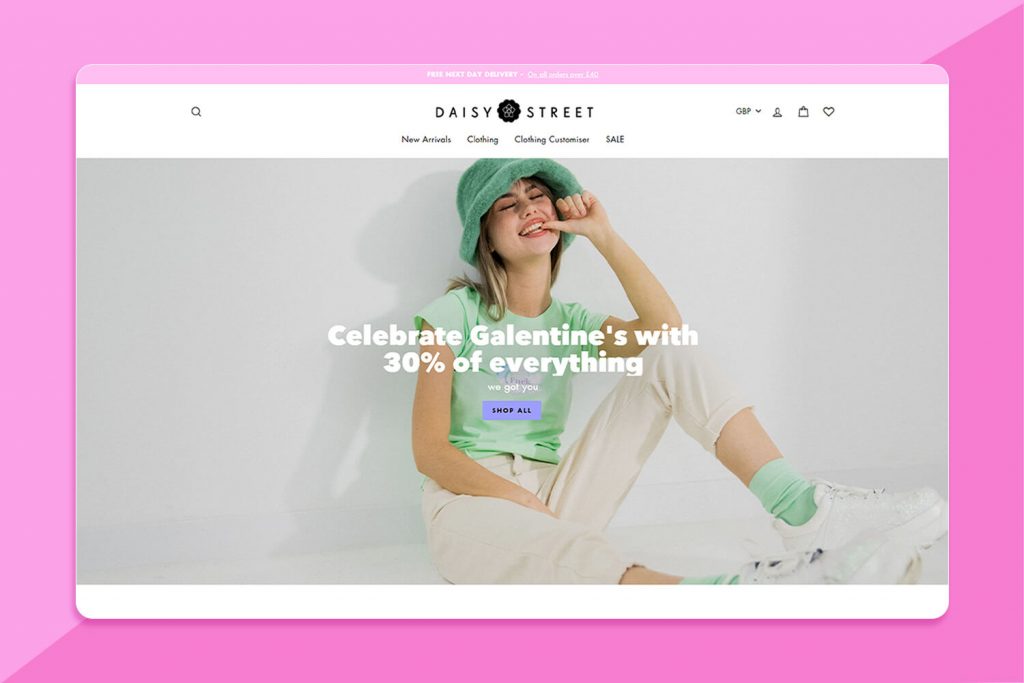View the shopping bag icon
The width and height of the screenshot is (1024, 683).
coord(803,112)
